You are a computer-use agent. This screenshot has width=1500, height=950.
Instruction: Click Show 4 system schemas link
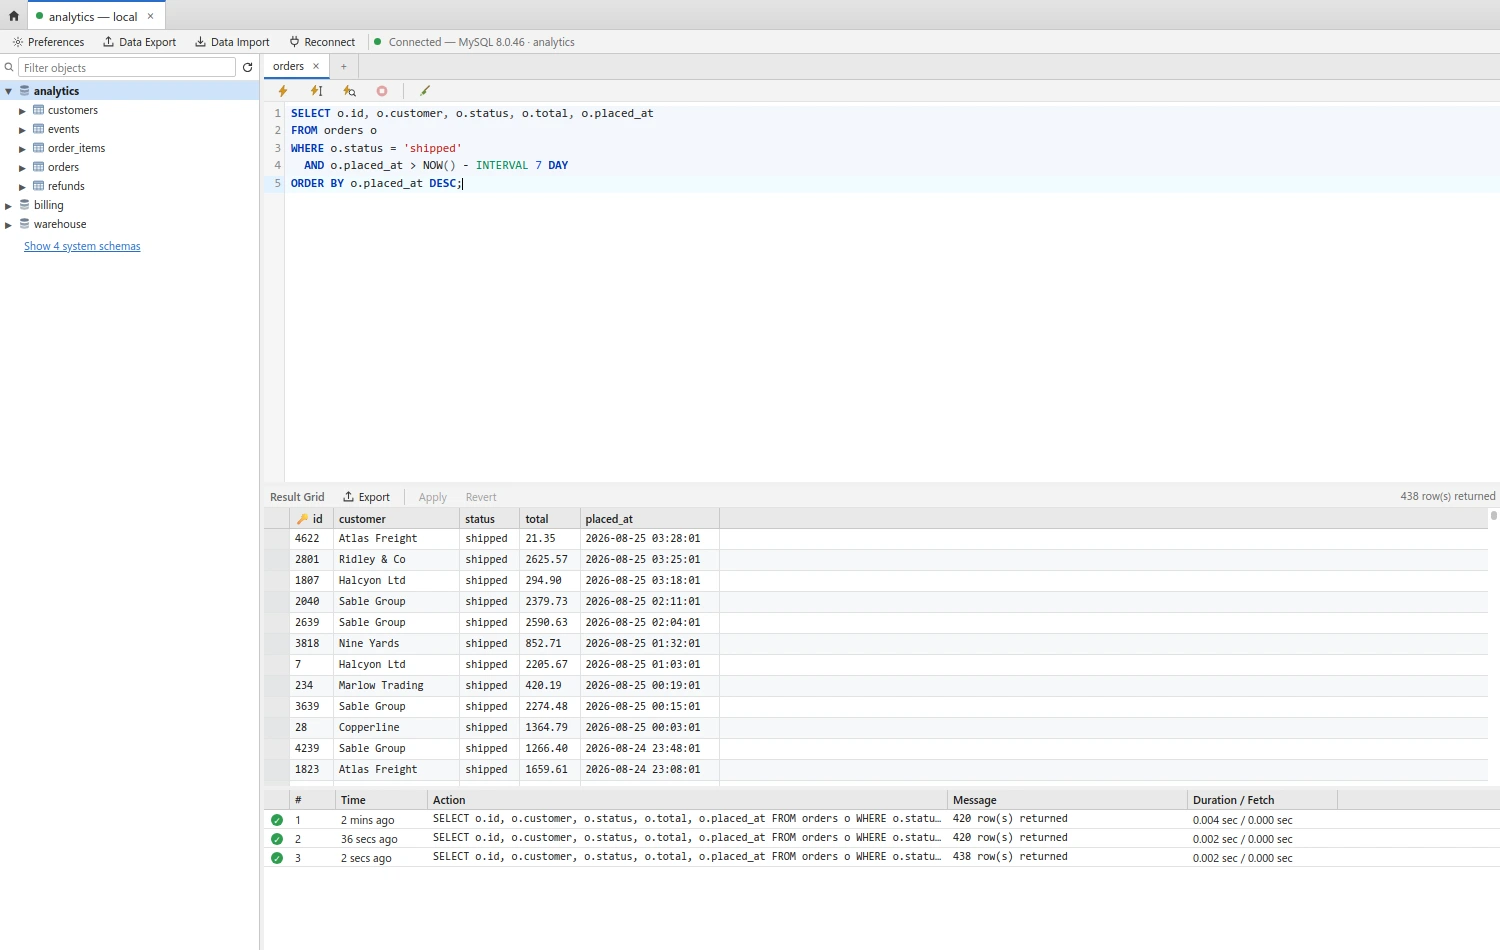pos(82,246)
